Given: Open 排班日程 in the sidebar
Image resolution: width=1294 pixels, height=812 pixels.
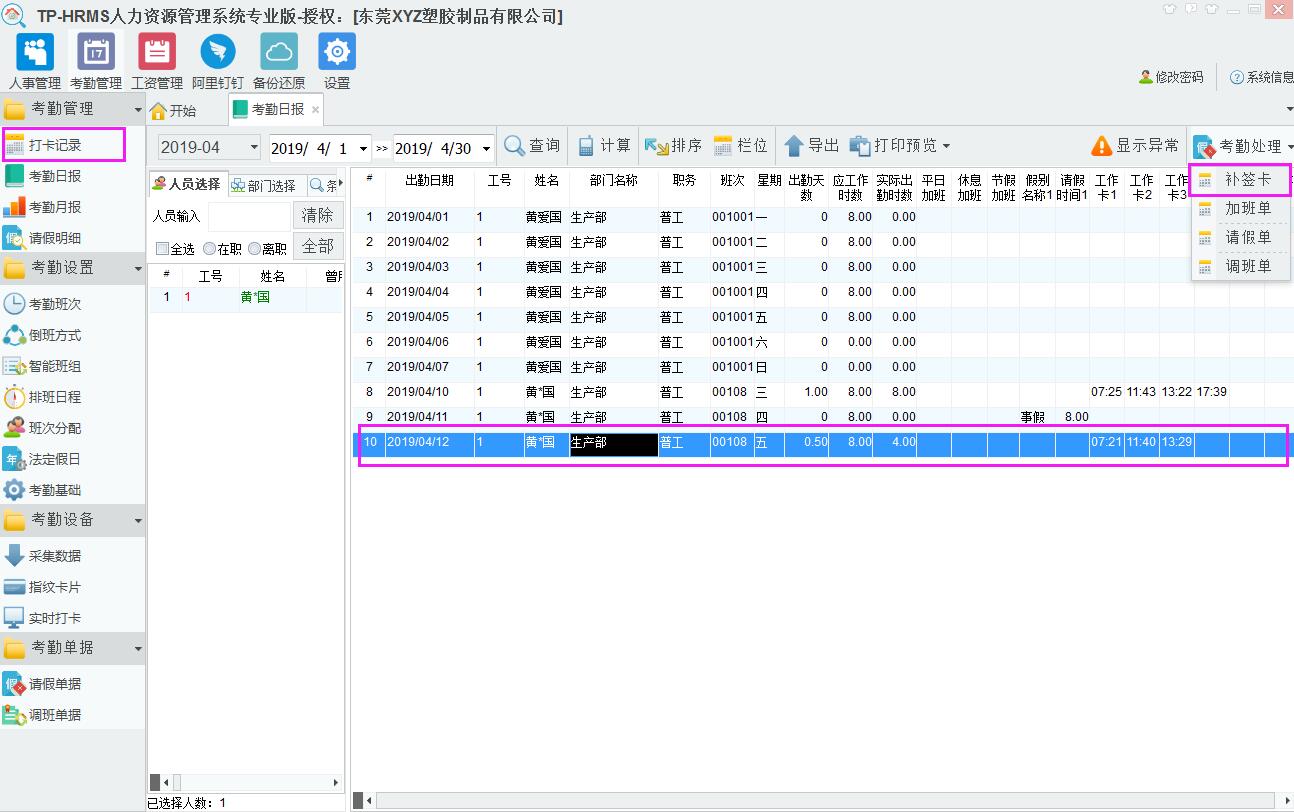Looking at the screenshot, I should coord(55,397).
